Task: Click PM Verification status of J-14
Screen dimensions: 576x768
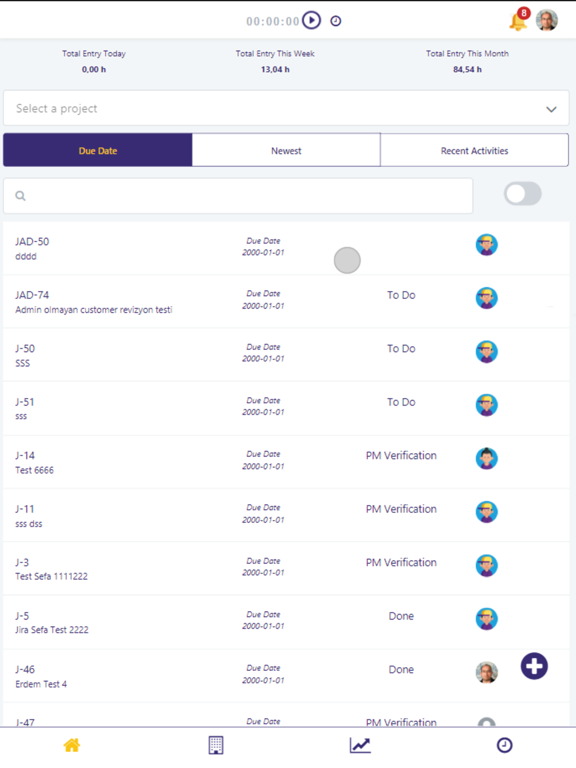Action: (x=401, y=456)
